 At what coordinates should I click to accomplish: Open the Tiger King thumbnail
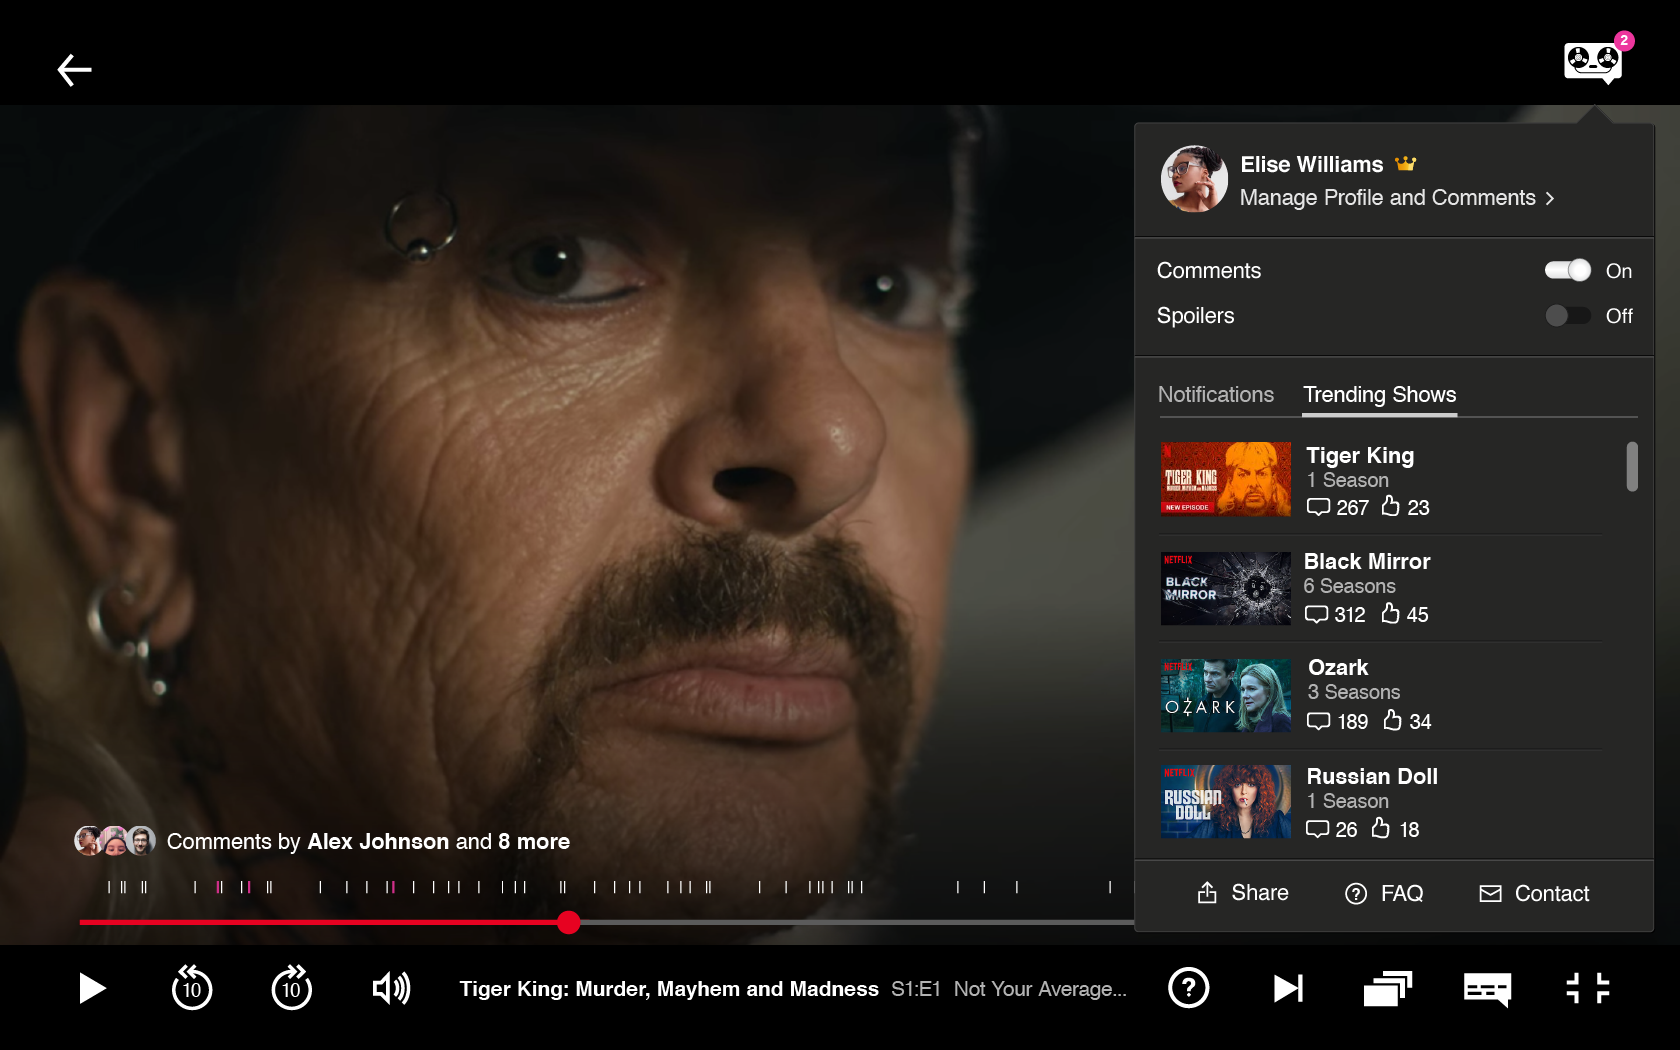[1226, 479]
